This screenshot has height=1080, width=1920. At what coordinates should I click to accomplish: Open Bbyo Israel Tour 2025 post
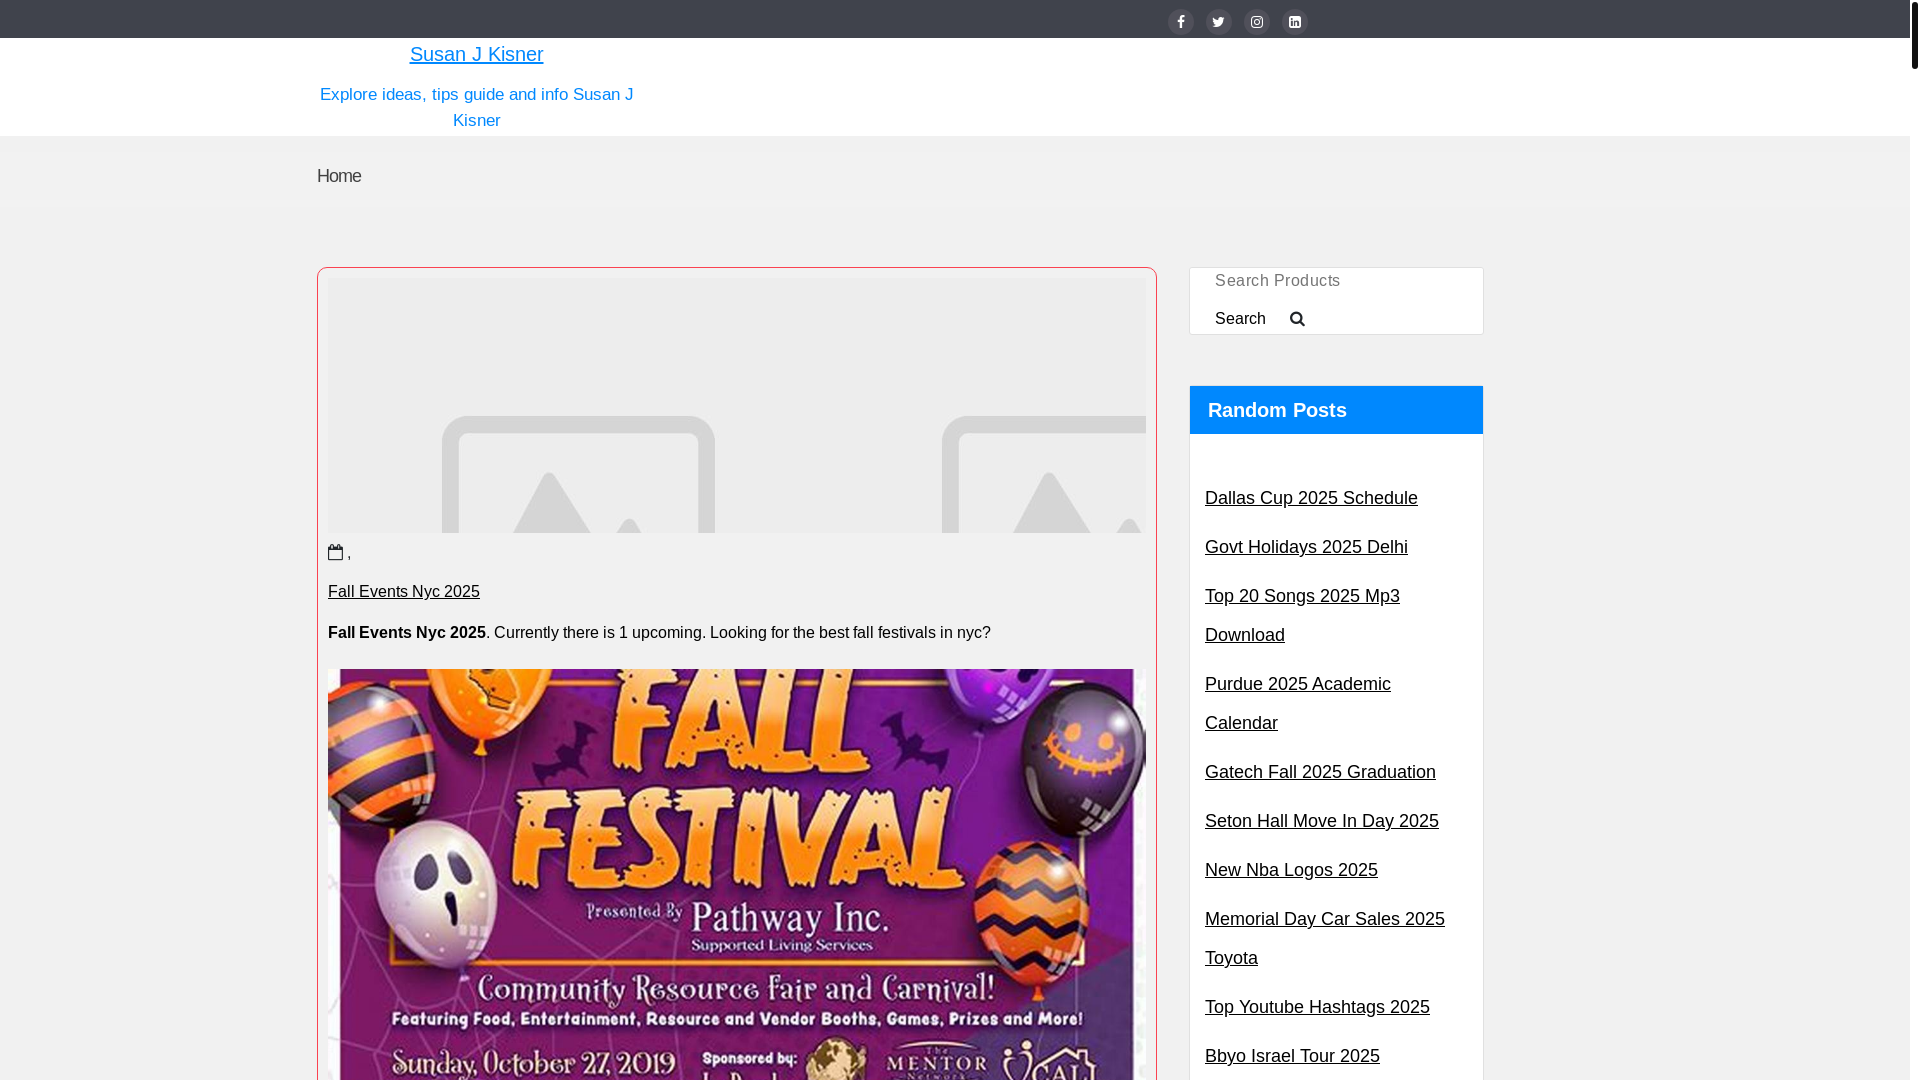click(1292, 1056)
